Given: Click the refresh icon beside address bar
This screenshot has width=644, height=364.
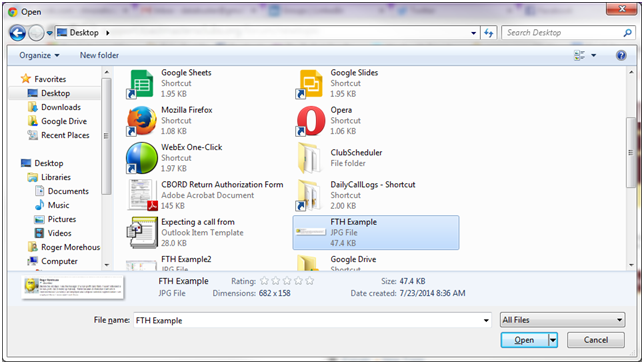Looking at the screenshot, I should tap(489, 33).
